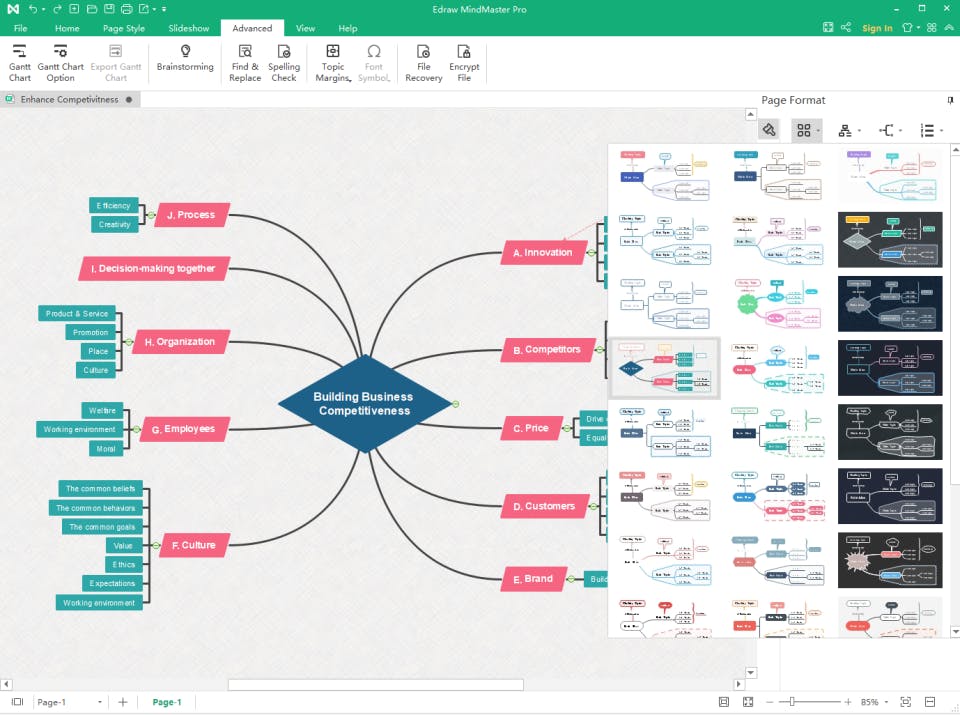This screenshot has height=715, width=960.
Task: Open File Recovery
Action: coord(423,62)
